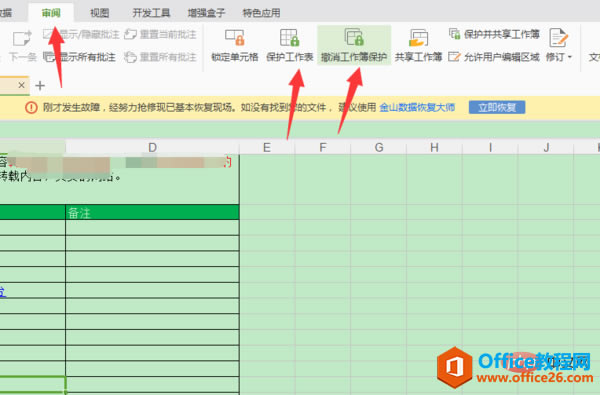Click 重置当前批注
600x395 pixels.
tap(160, 34)
